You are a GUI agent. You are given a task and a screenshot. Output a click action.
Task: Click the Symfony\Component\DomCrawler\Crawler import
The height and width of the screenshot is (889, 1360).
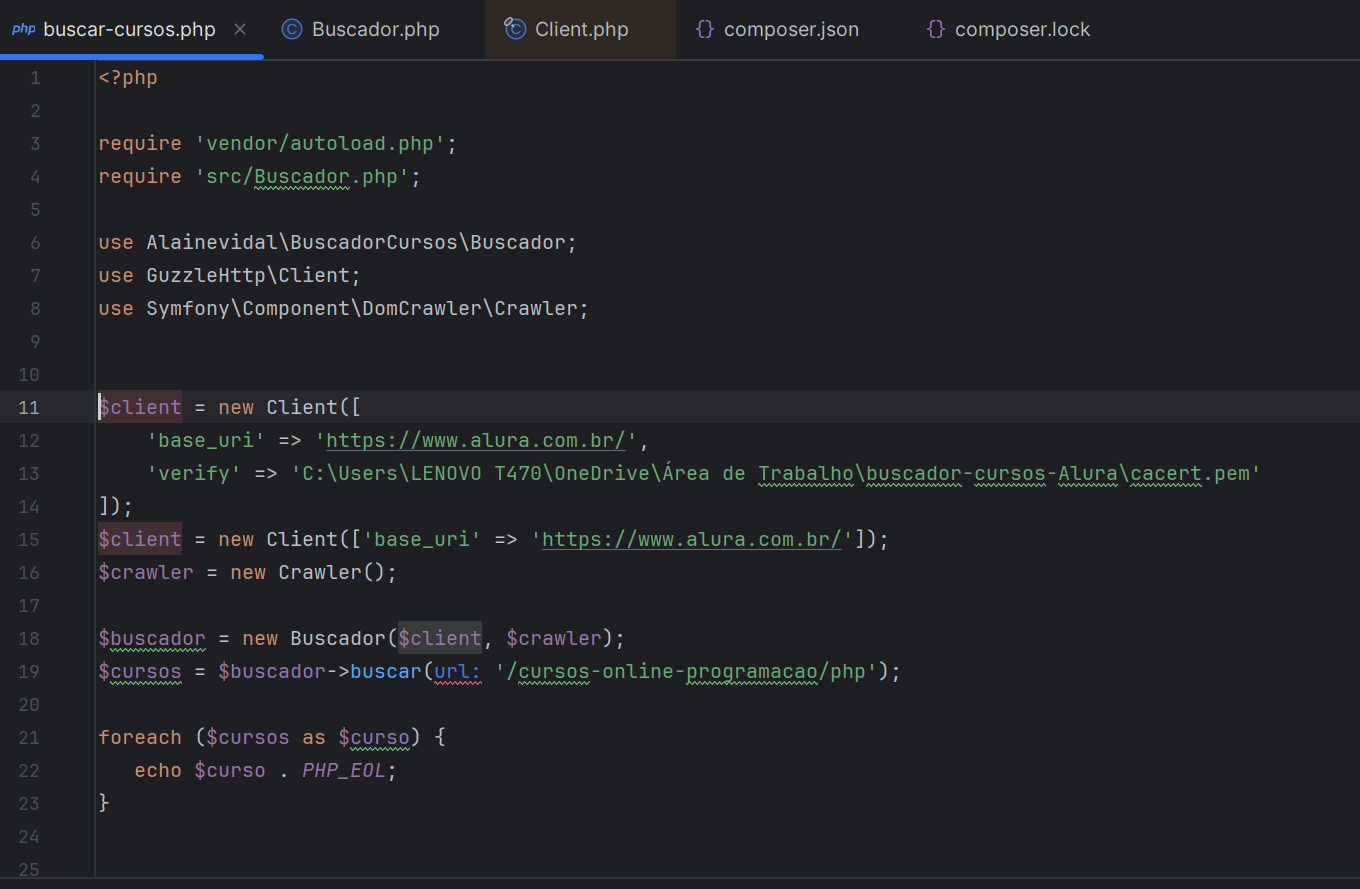click(x=362, y=308)
